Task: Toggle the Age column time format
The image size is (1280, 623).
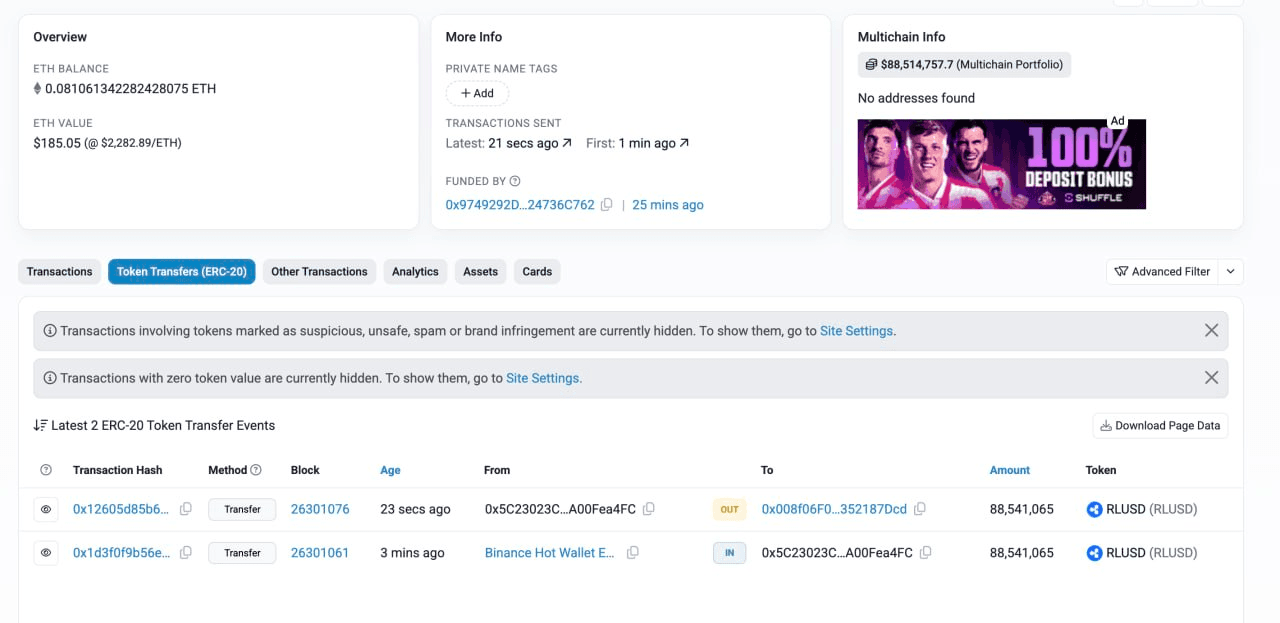Action: pyautogui.click(x=390, y=470)
